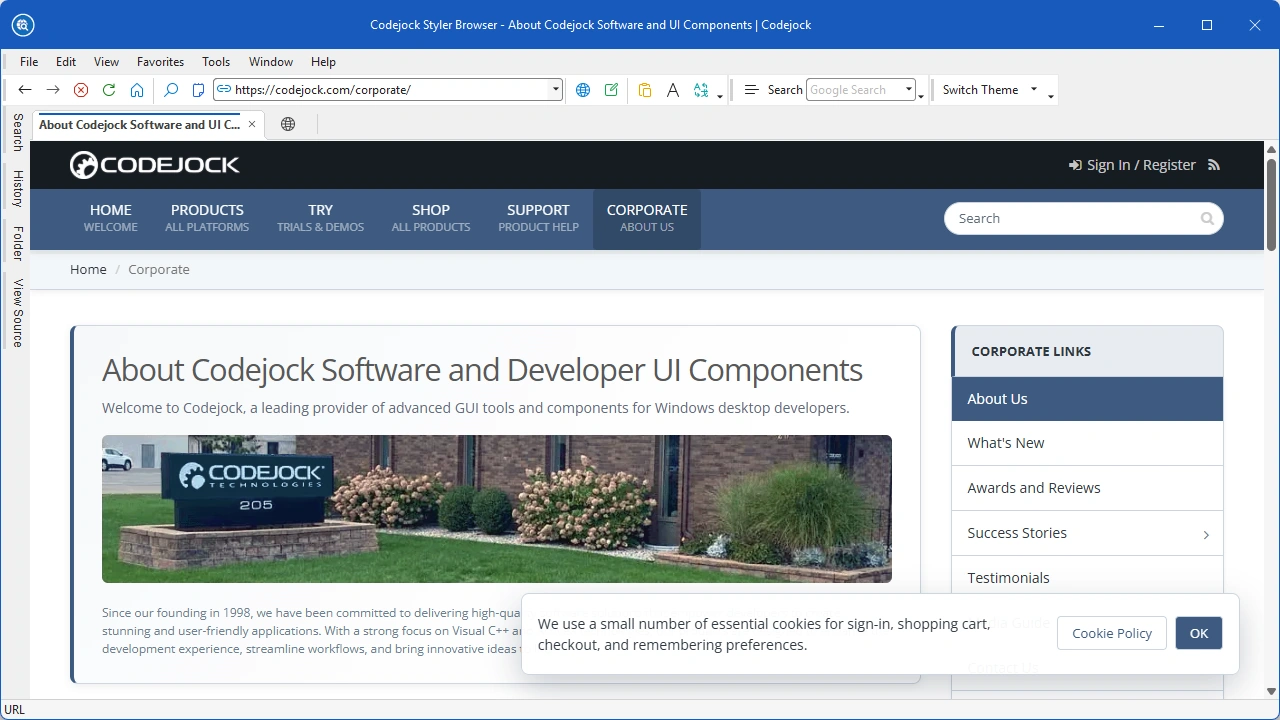Open the File menu
The height and width of the screenshot is (720, 1280).
(x=29, y=62)
